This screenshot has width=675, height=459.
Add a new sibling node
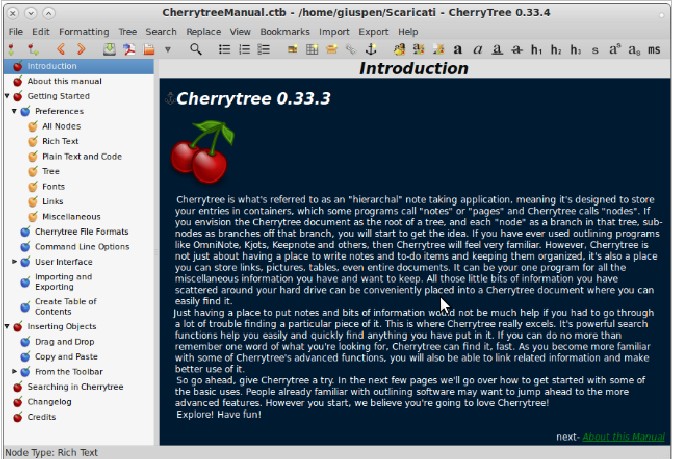(12, 50)
